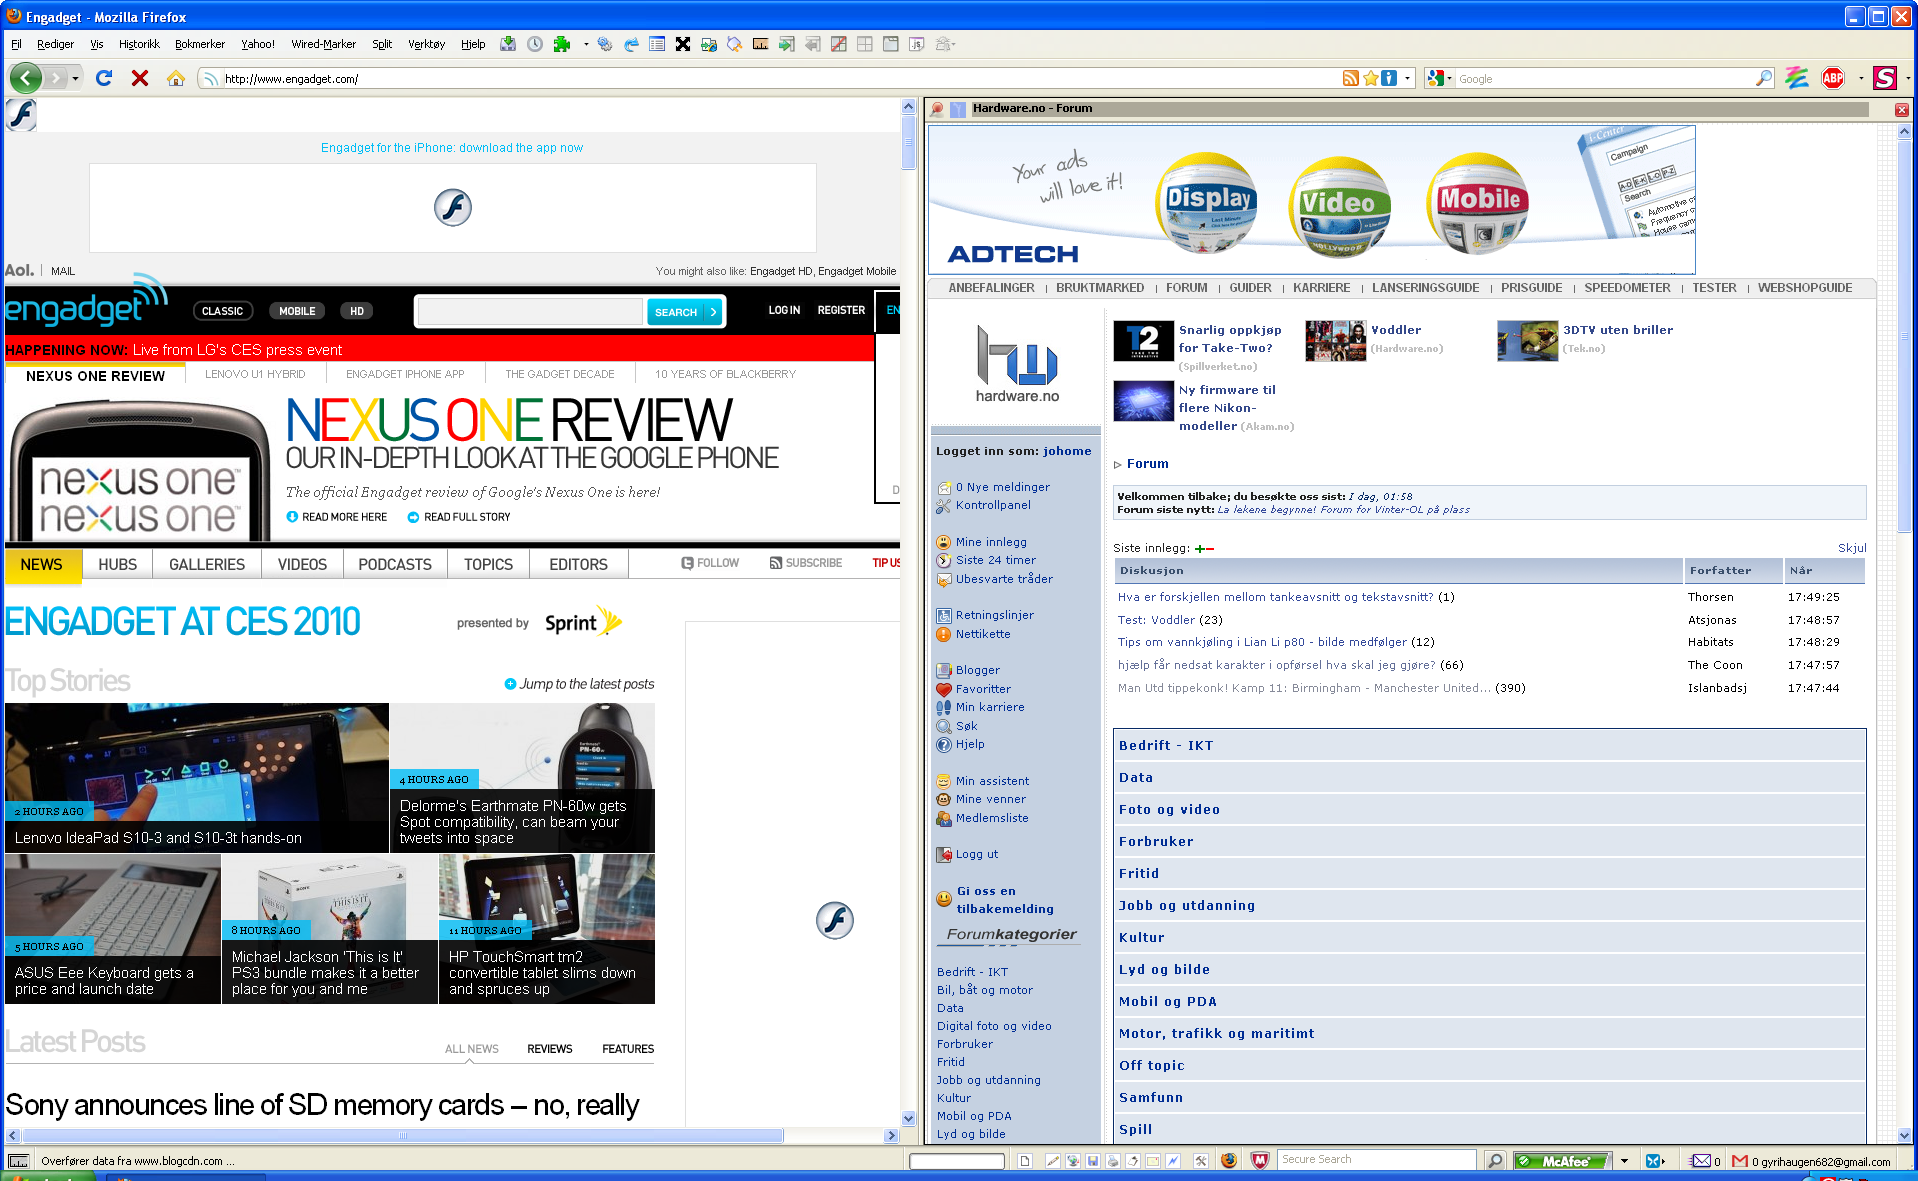The image size is (1918, 1181).
Task: Click the Engadget SEARCH button
Action: point(684,312)
